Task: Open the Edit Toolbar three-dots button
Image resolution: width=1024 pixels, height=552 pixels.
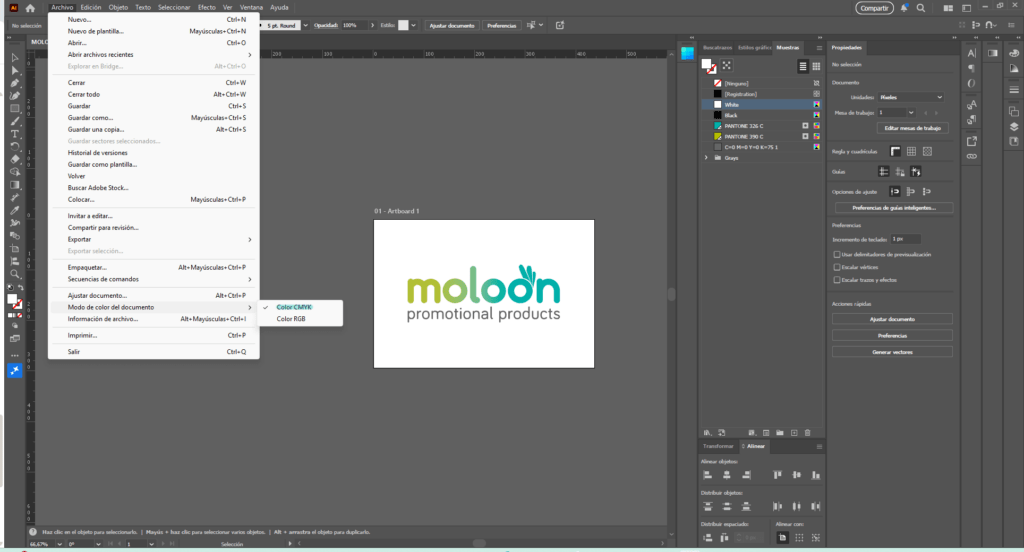Action: (x=14, y=356)
